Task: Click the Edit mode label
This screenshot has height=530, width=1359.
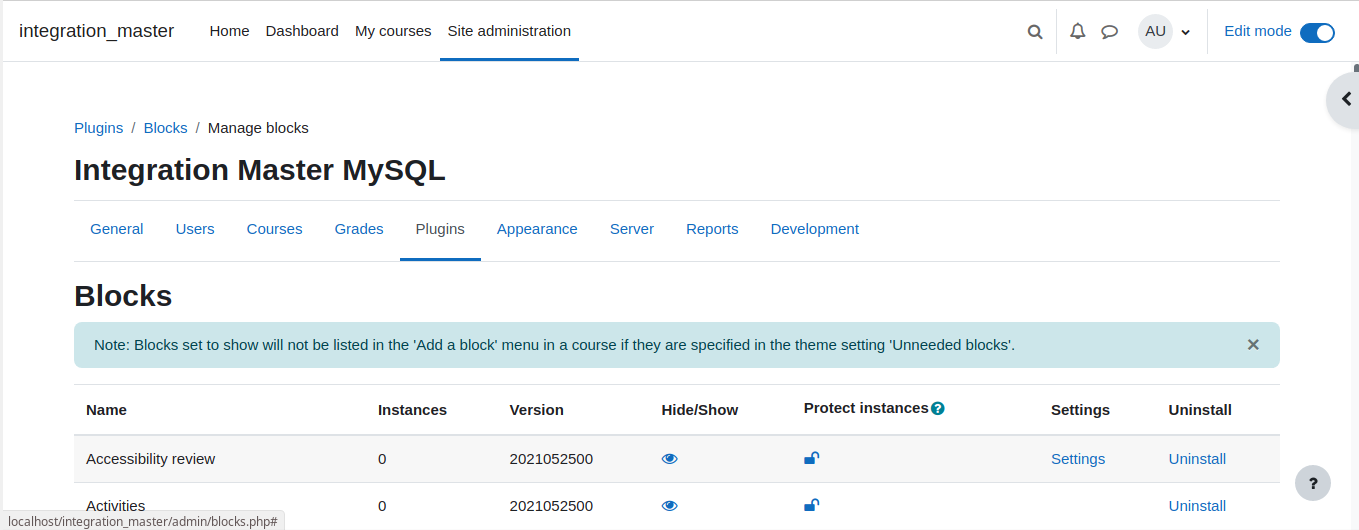Action: [x=1258, y=31]
